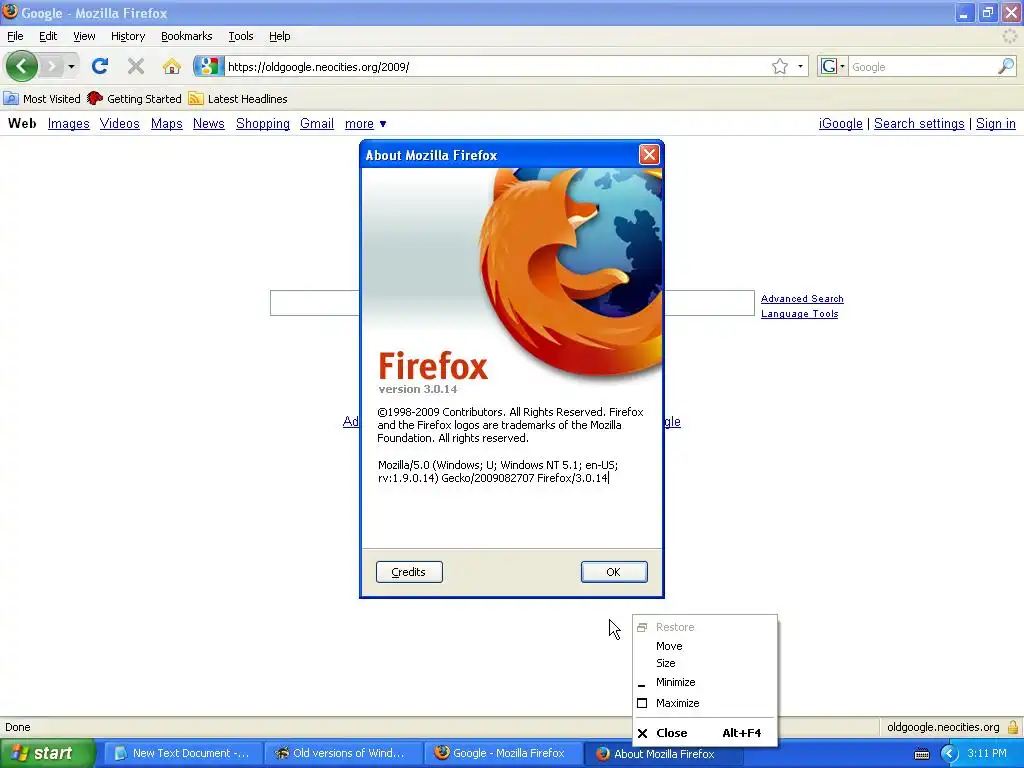Click the magnifying glass search icon

pyautogui.click(x=1006, y=66)
